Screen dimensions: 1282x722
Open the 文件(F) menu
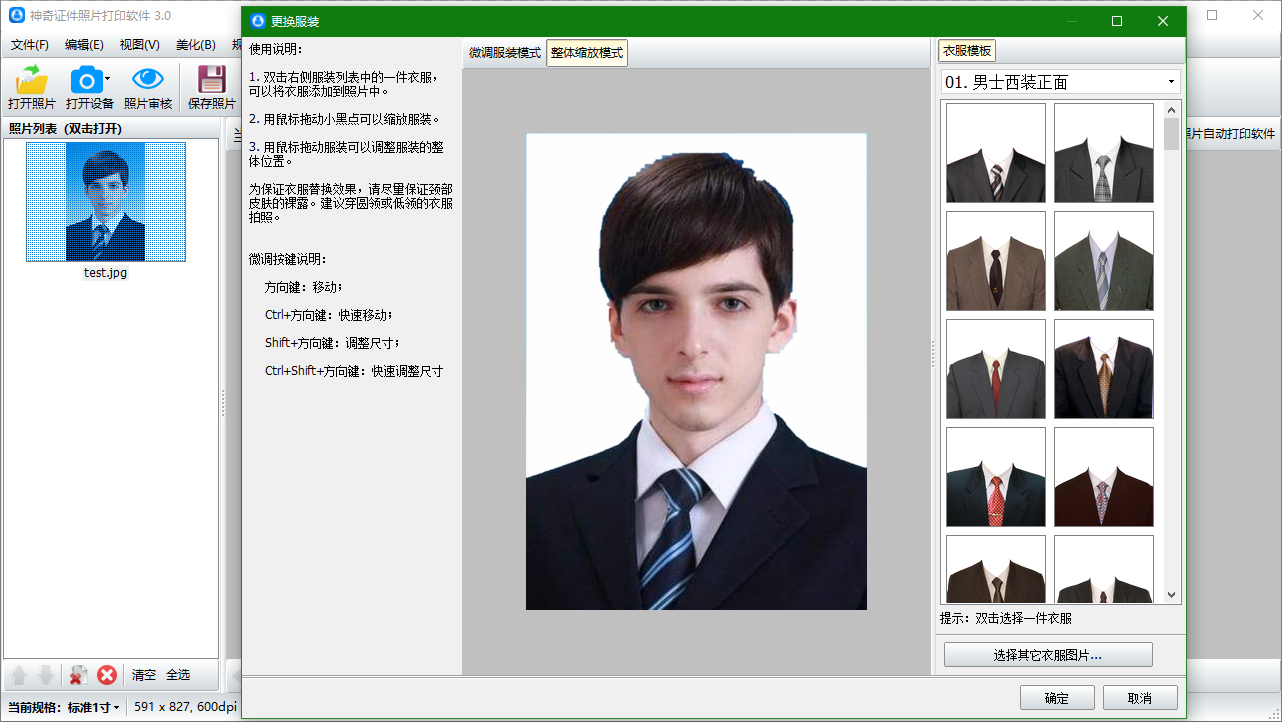point(30,45)
